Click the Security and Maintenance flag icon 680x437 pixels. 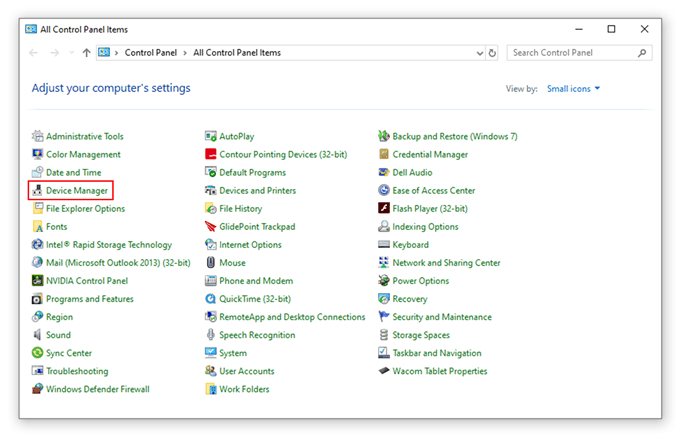(x=384, y=317)
